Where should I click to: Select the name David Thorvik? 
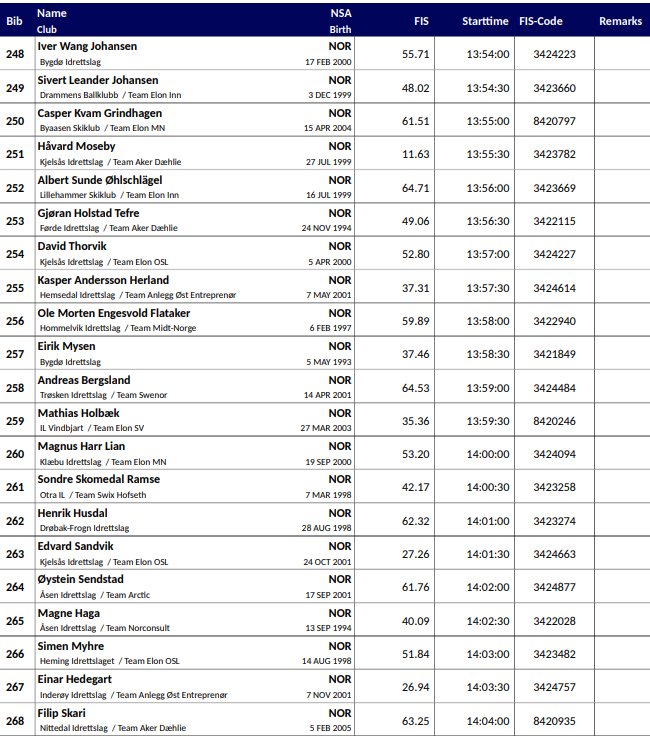point(72,246)
